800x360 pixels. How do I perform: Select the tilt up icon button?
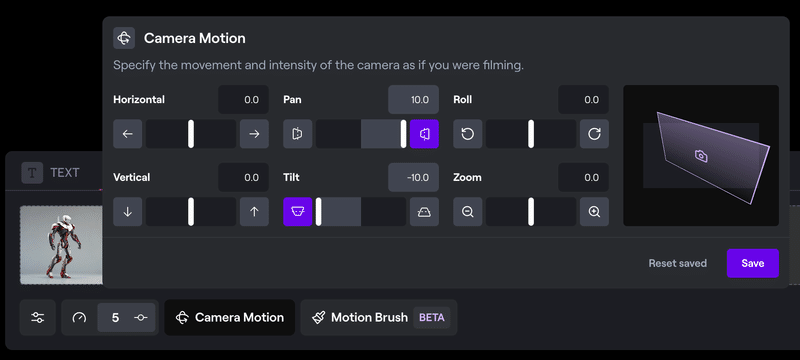click(x=424, y=212)
